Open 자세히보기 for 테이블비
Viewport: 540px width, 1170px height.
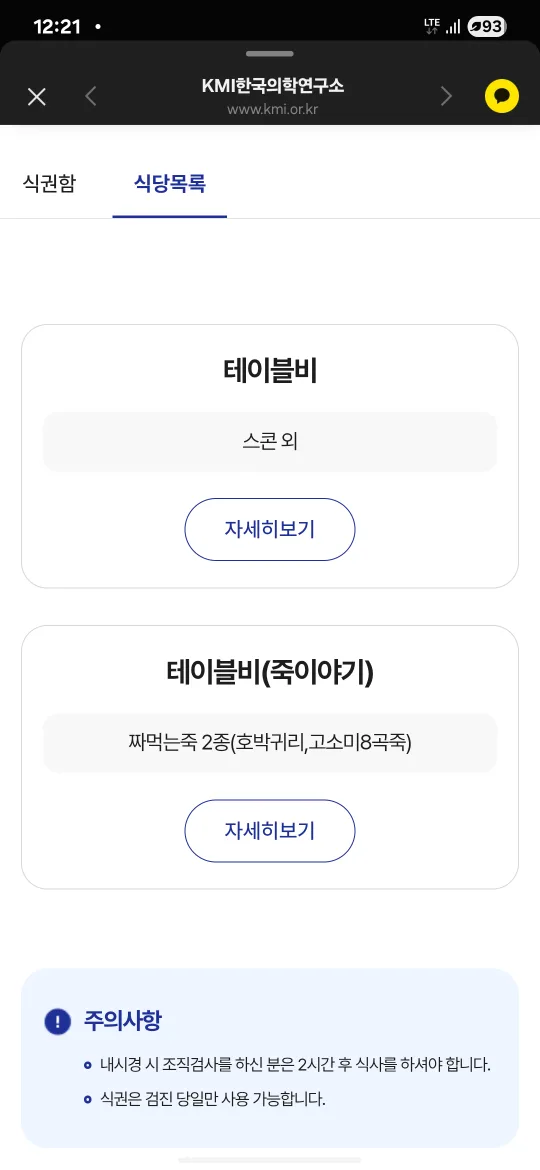pos(270,529)
